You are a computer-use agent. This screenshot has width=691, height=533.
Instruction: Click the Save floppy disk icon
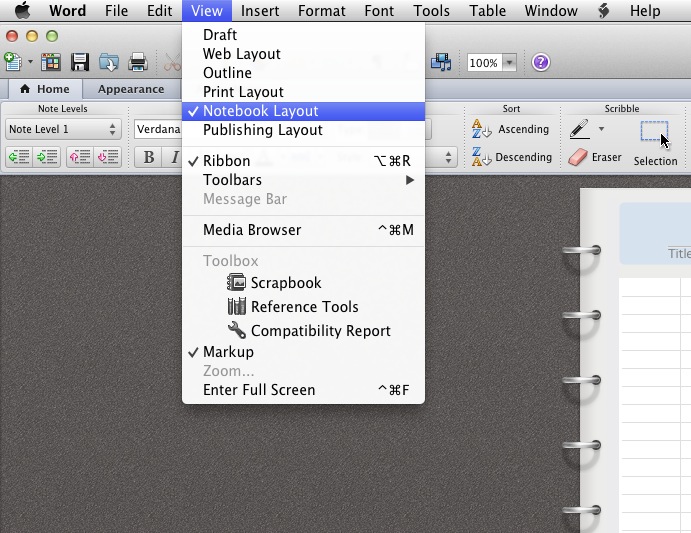(x=80, y=62)
